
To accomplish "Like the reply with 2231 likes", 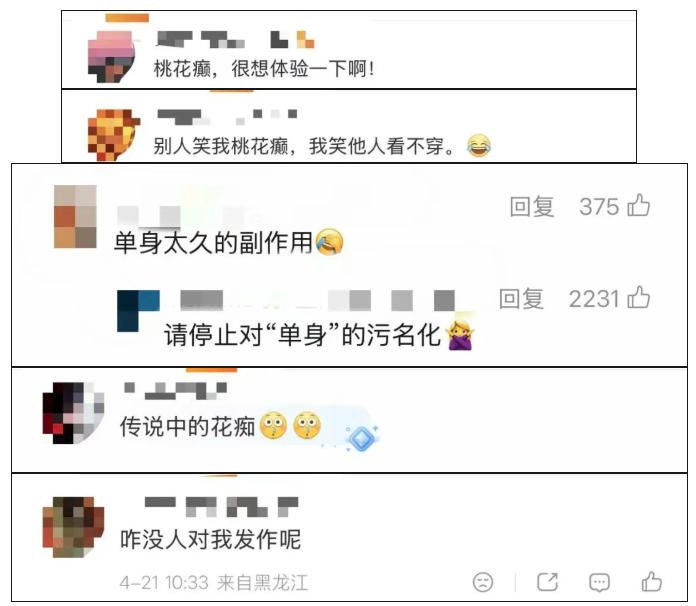I will [x=639, y=297].
